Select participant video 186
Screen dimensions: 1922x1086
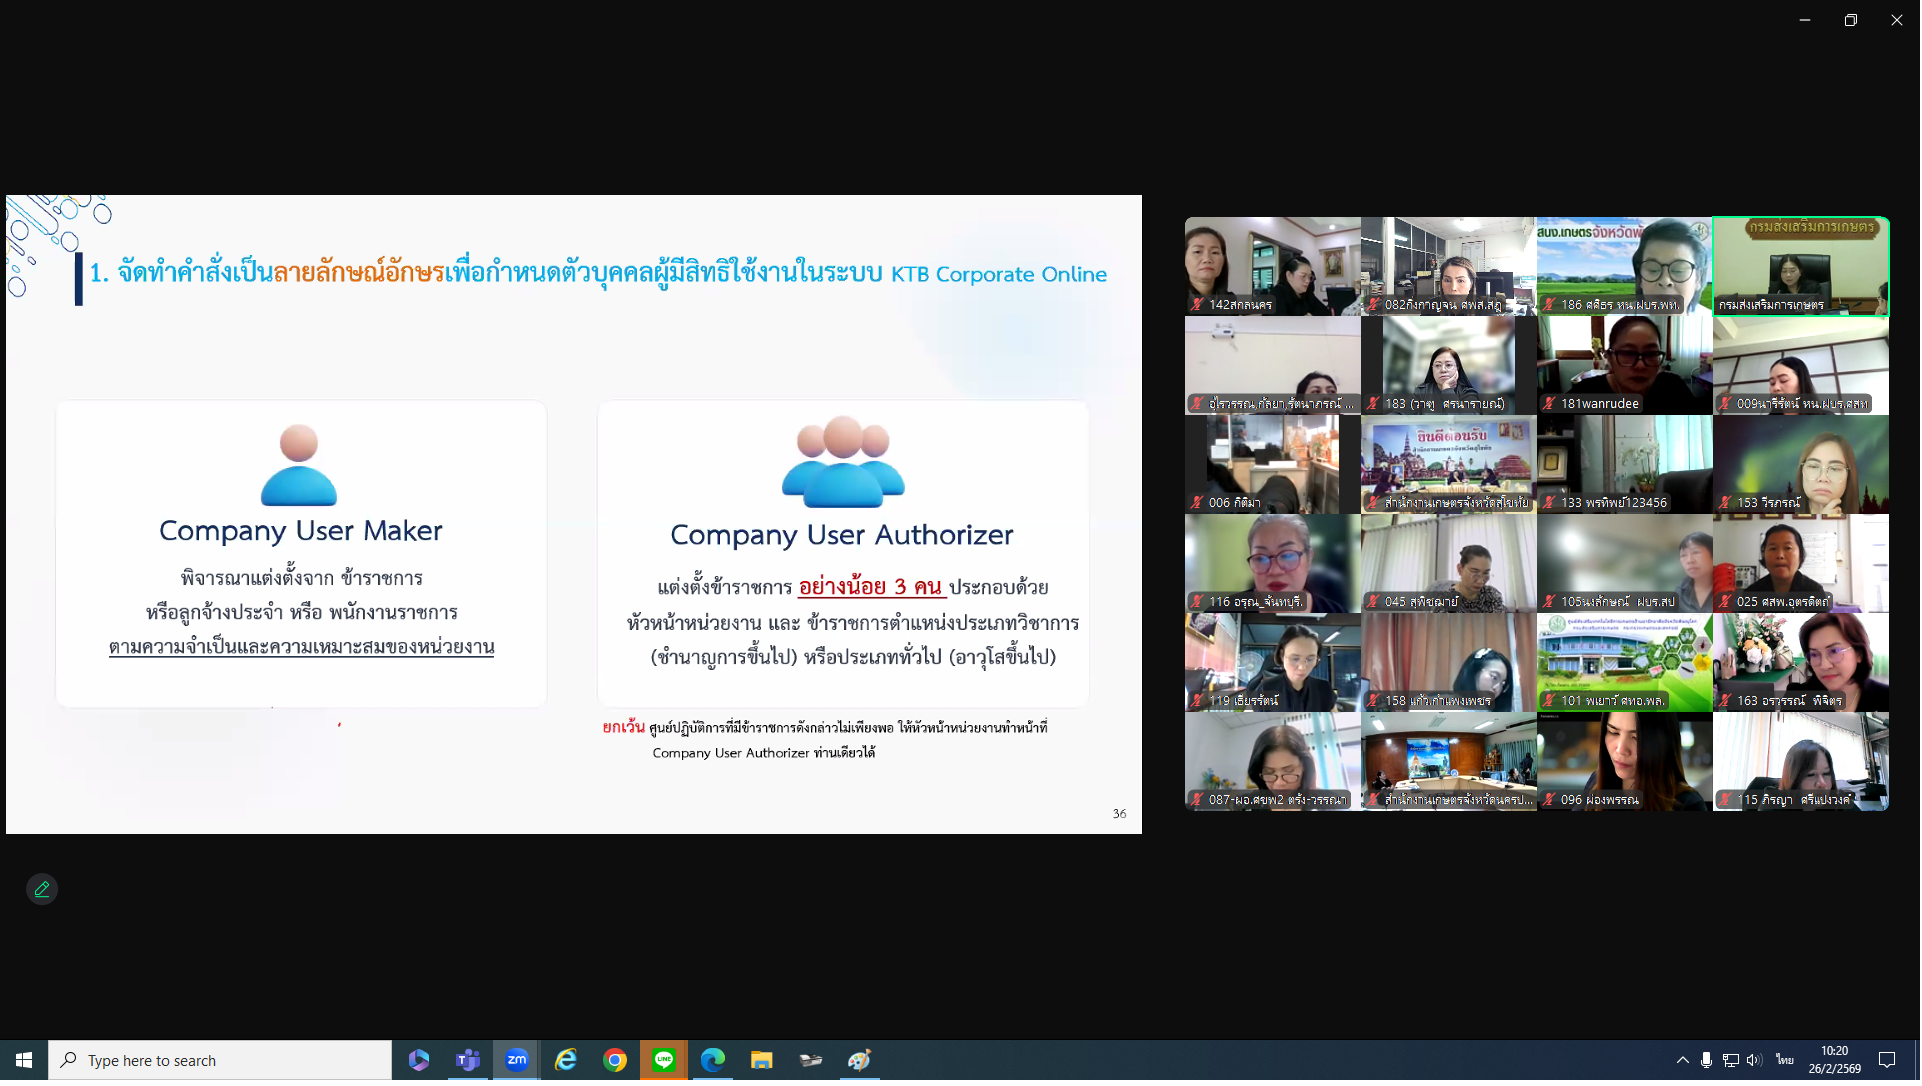tap(1624, 266)
